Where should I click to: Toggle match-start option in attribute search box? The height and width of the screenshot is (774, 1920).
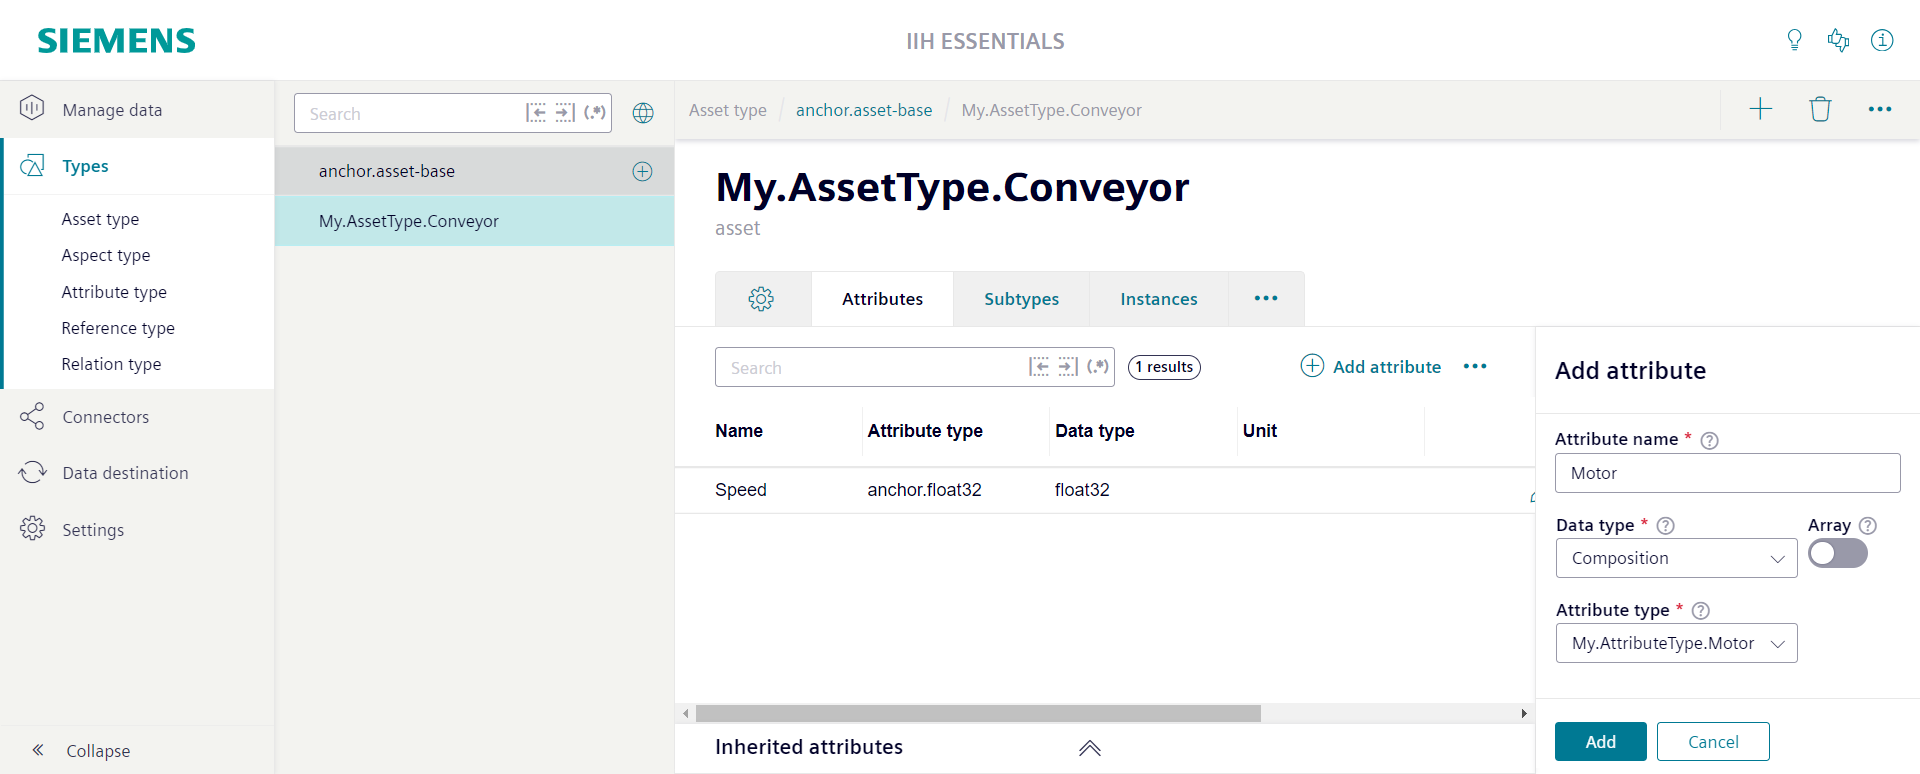[x=1039, y=367]
